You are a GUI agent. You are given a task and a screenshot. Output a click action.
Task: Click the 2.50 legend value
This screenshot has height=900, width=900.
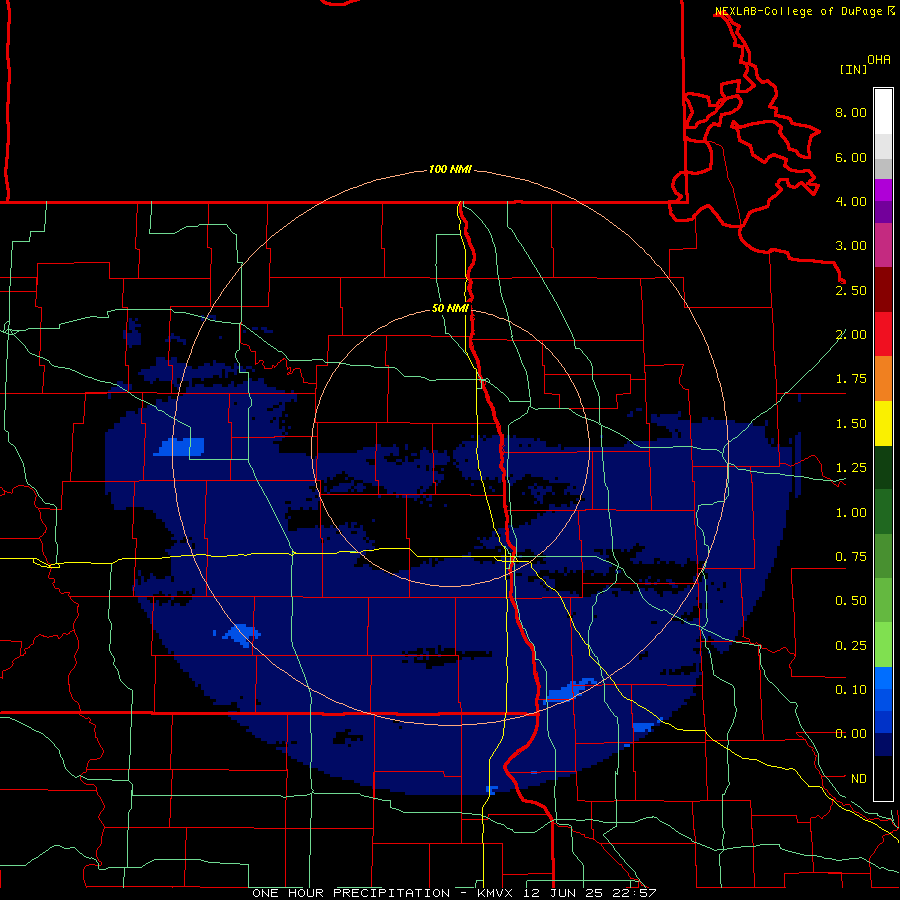point(851,290)
